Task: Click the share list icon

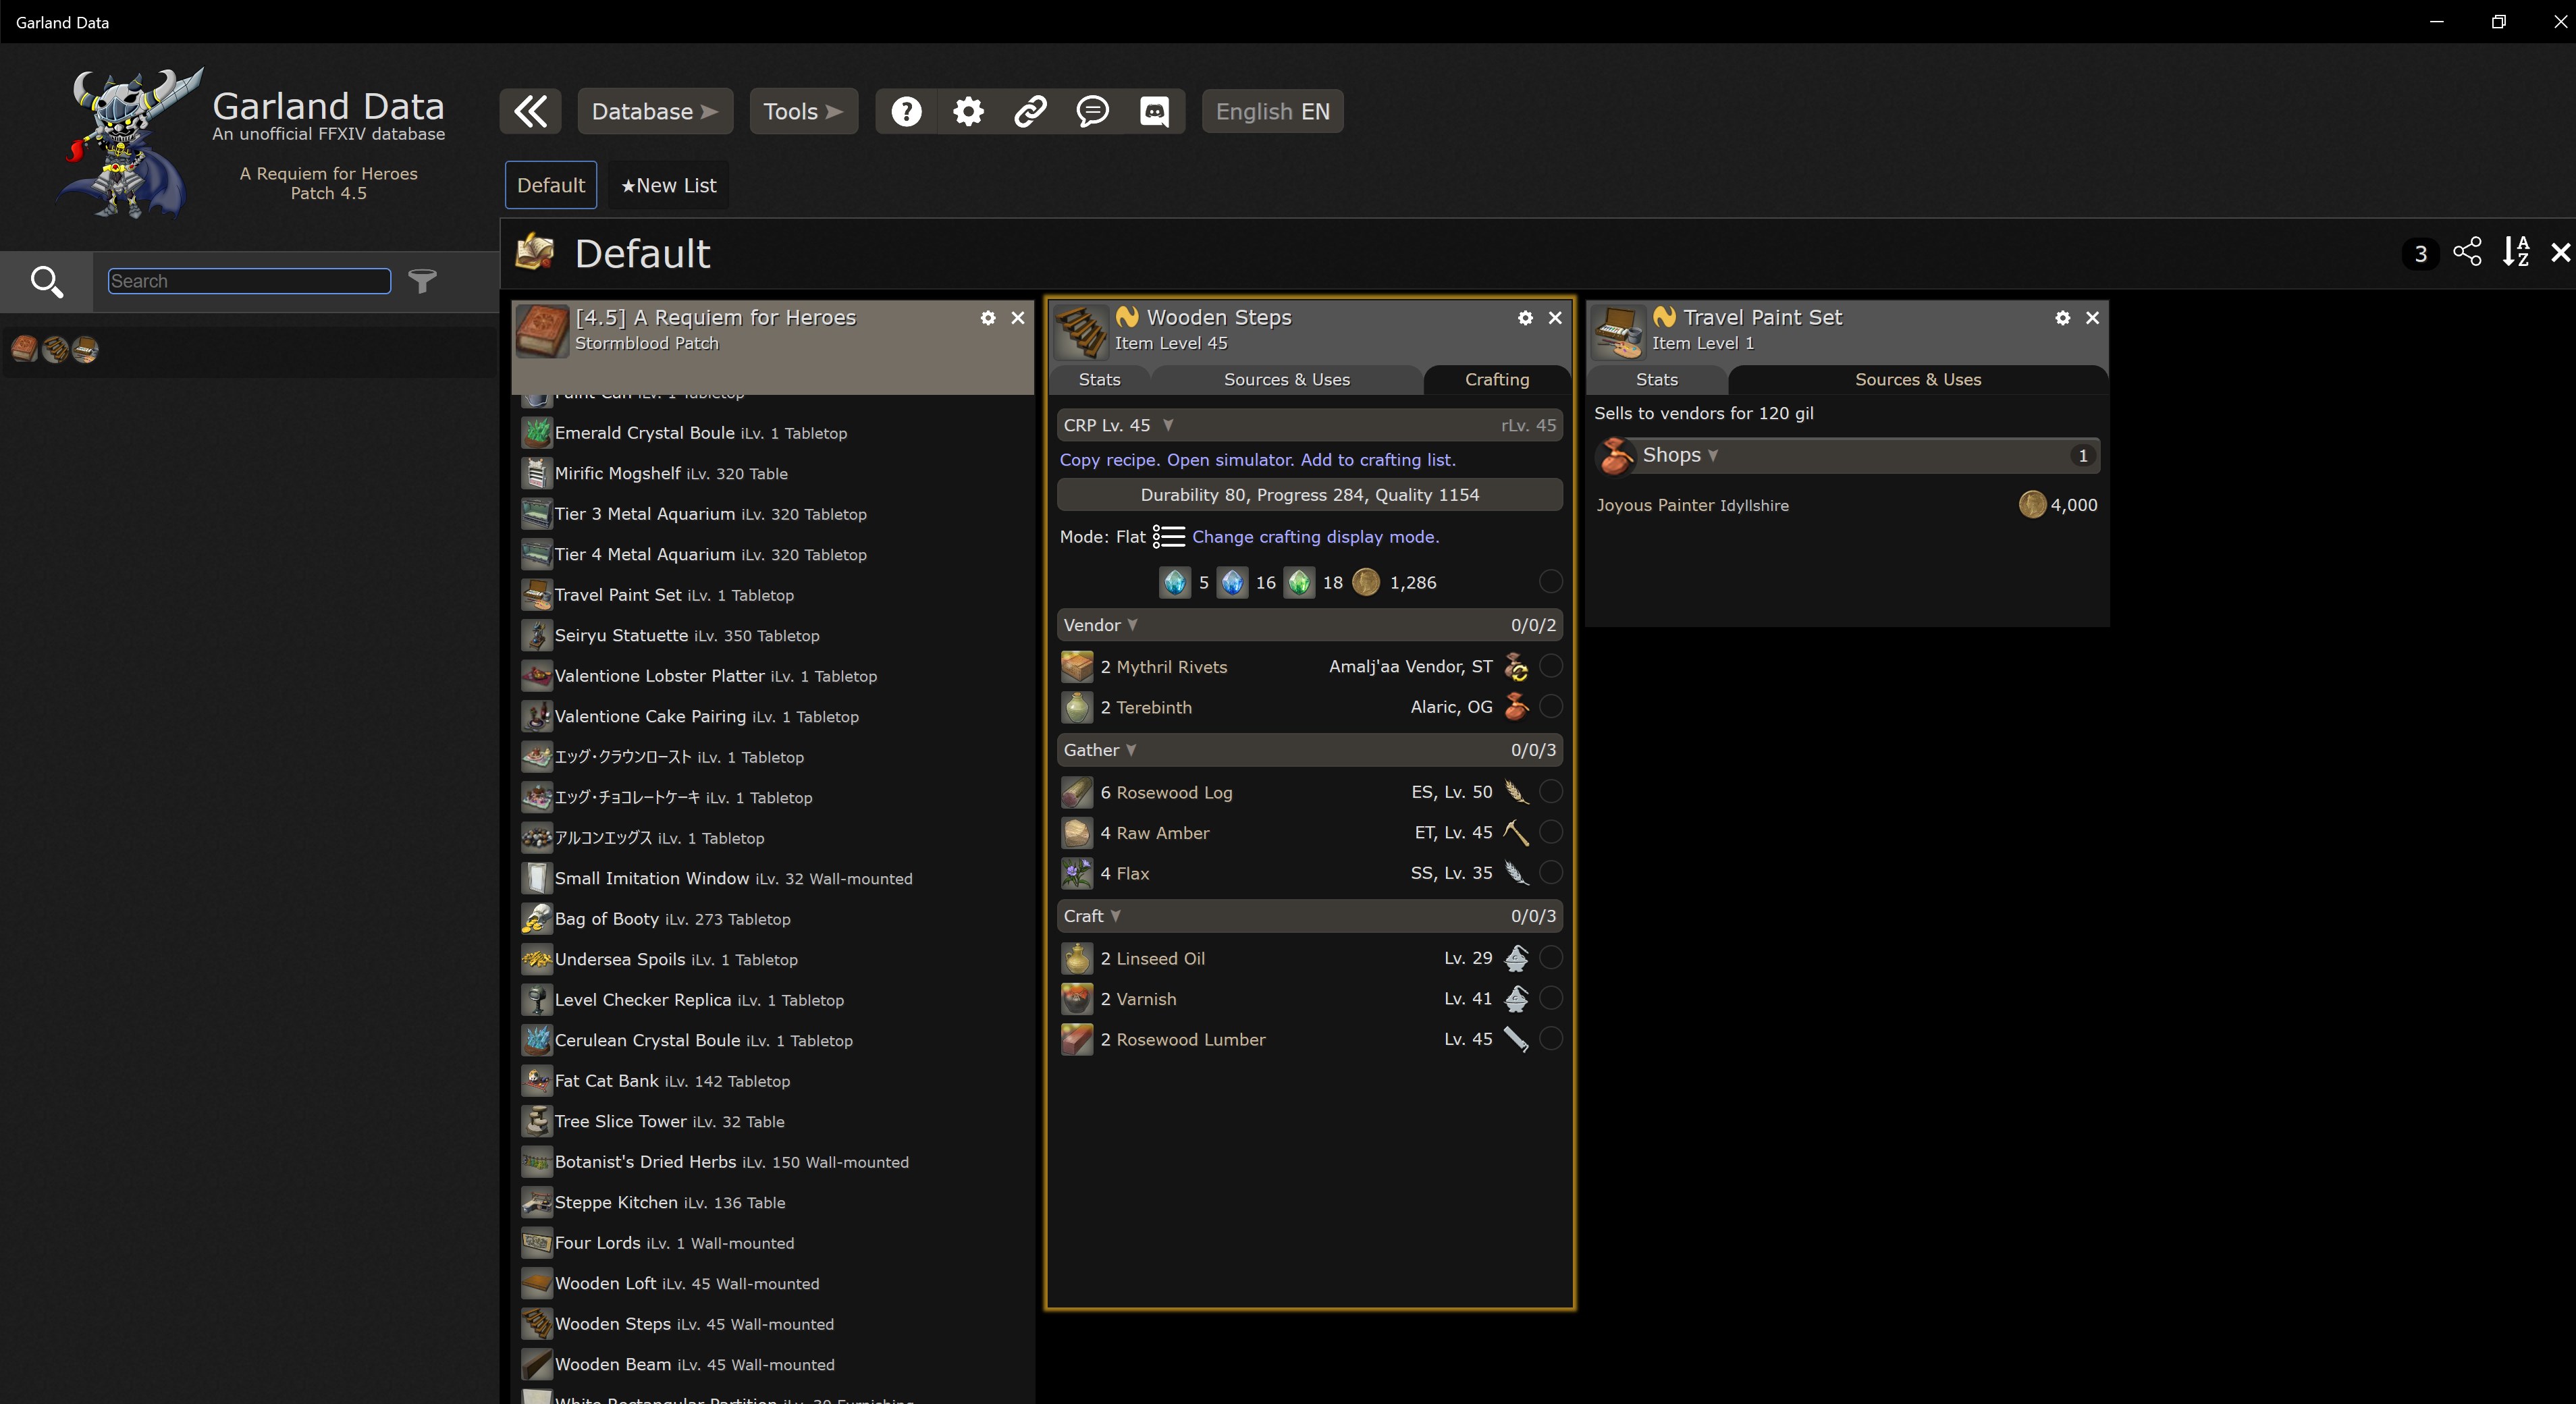Action: click(x=2467, y=252)
